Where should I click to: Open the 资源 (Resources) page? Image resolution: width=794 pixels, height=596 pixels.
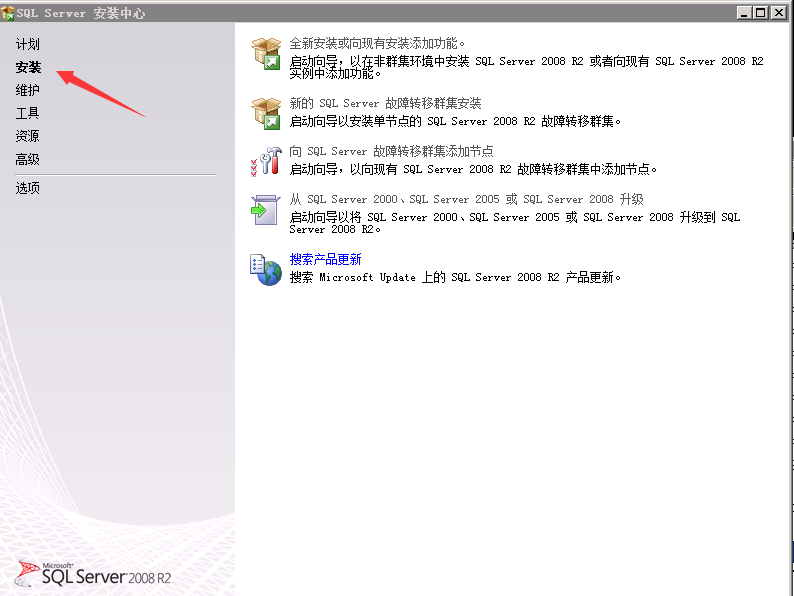coord(27,136)
